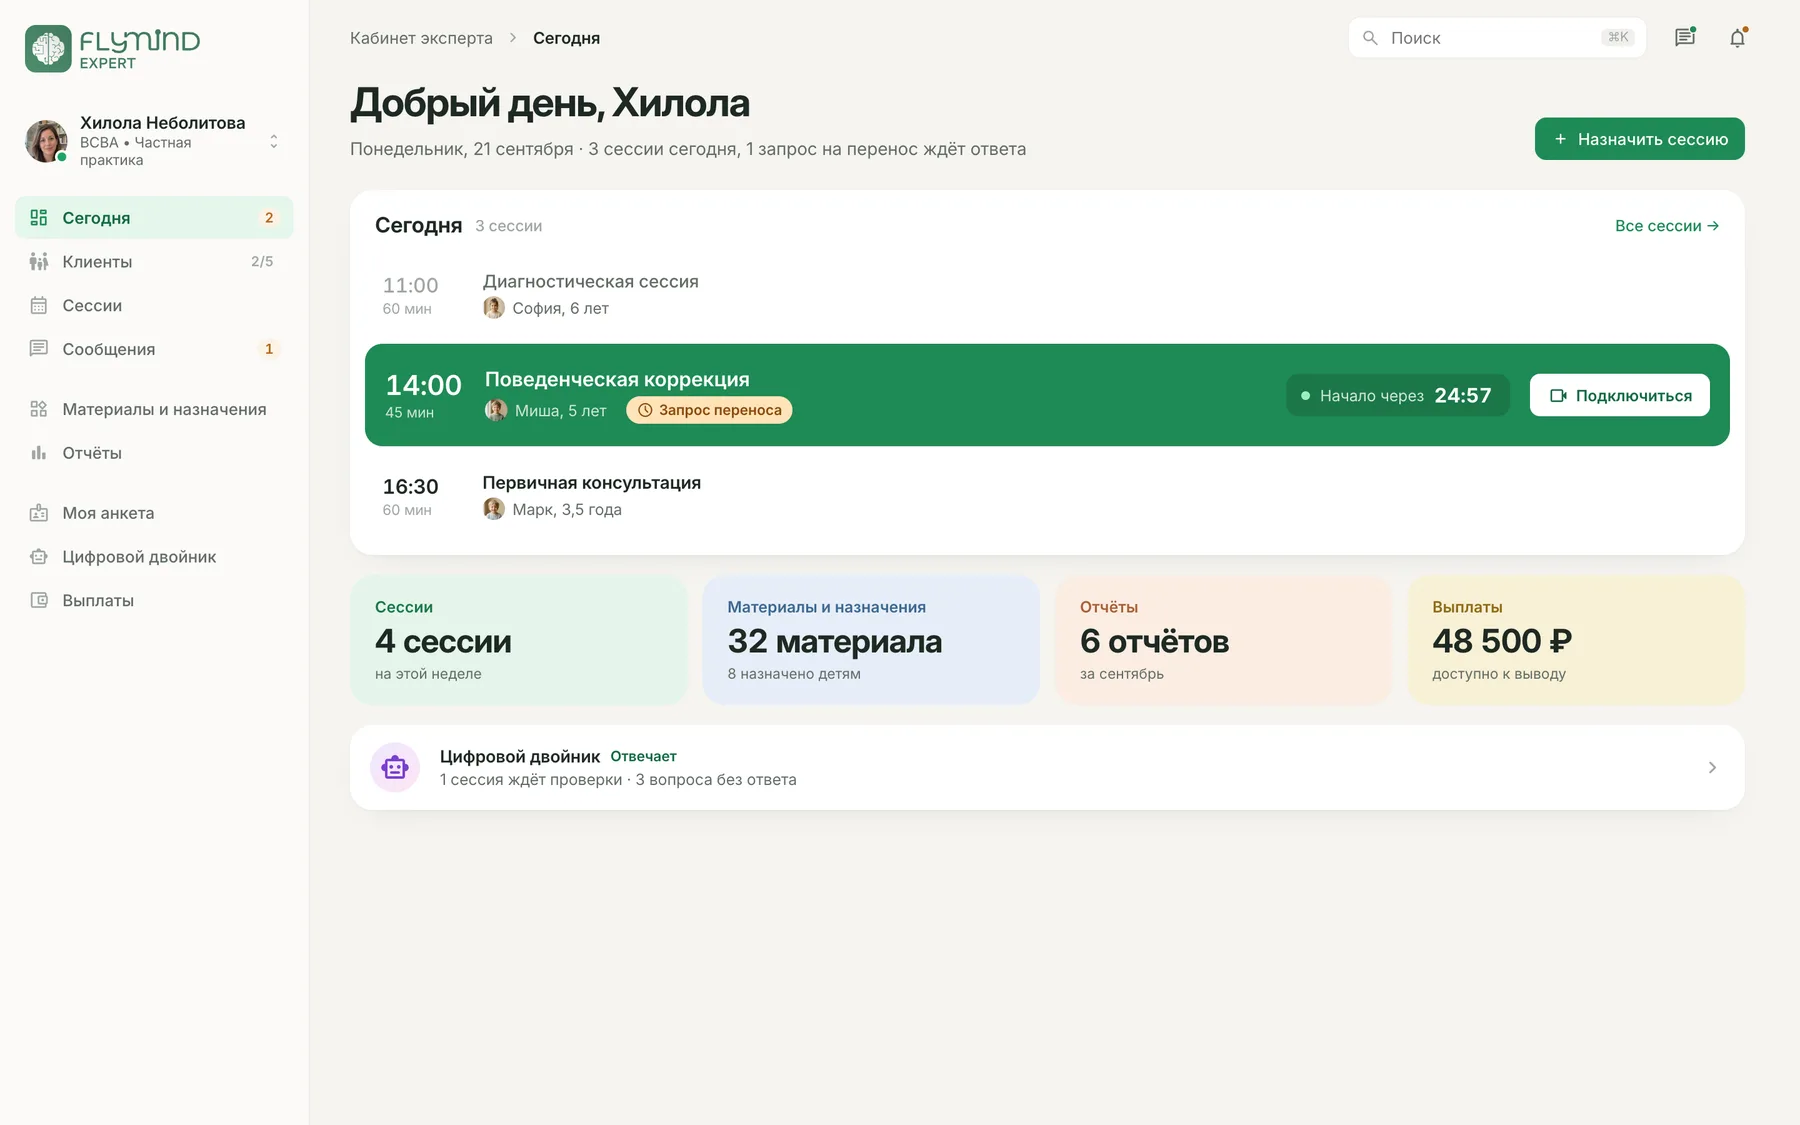Click the breadcrumb arrow after Кабинет эксперта

point(513,38)
